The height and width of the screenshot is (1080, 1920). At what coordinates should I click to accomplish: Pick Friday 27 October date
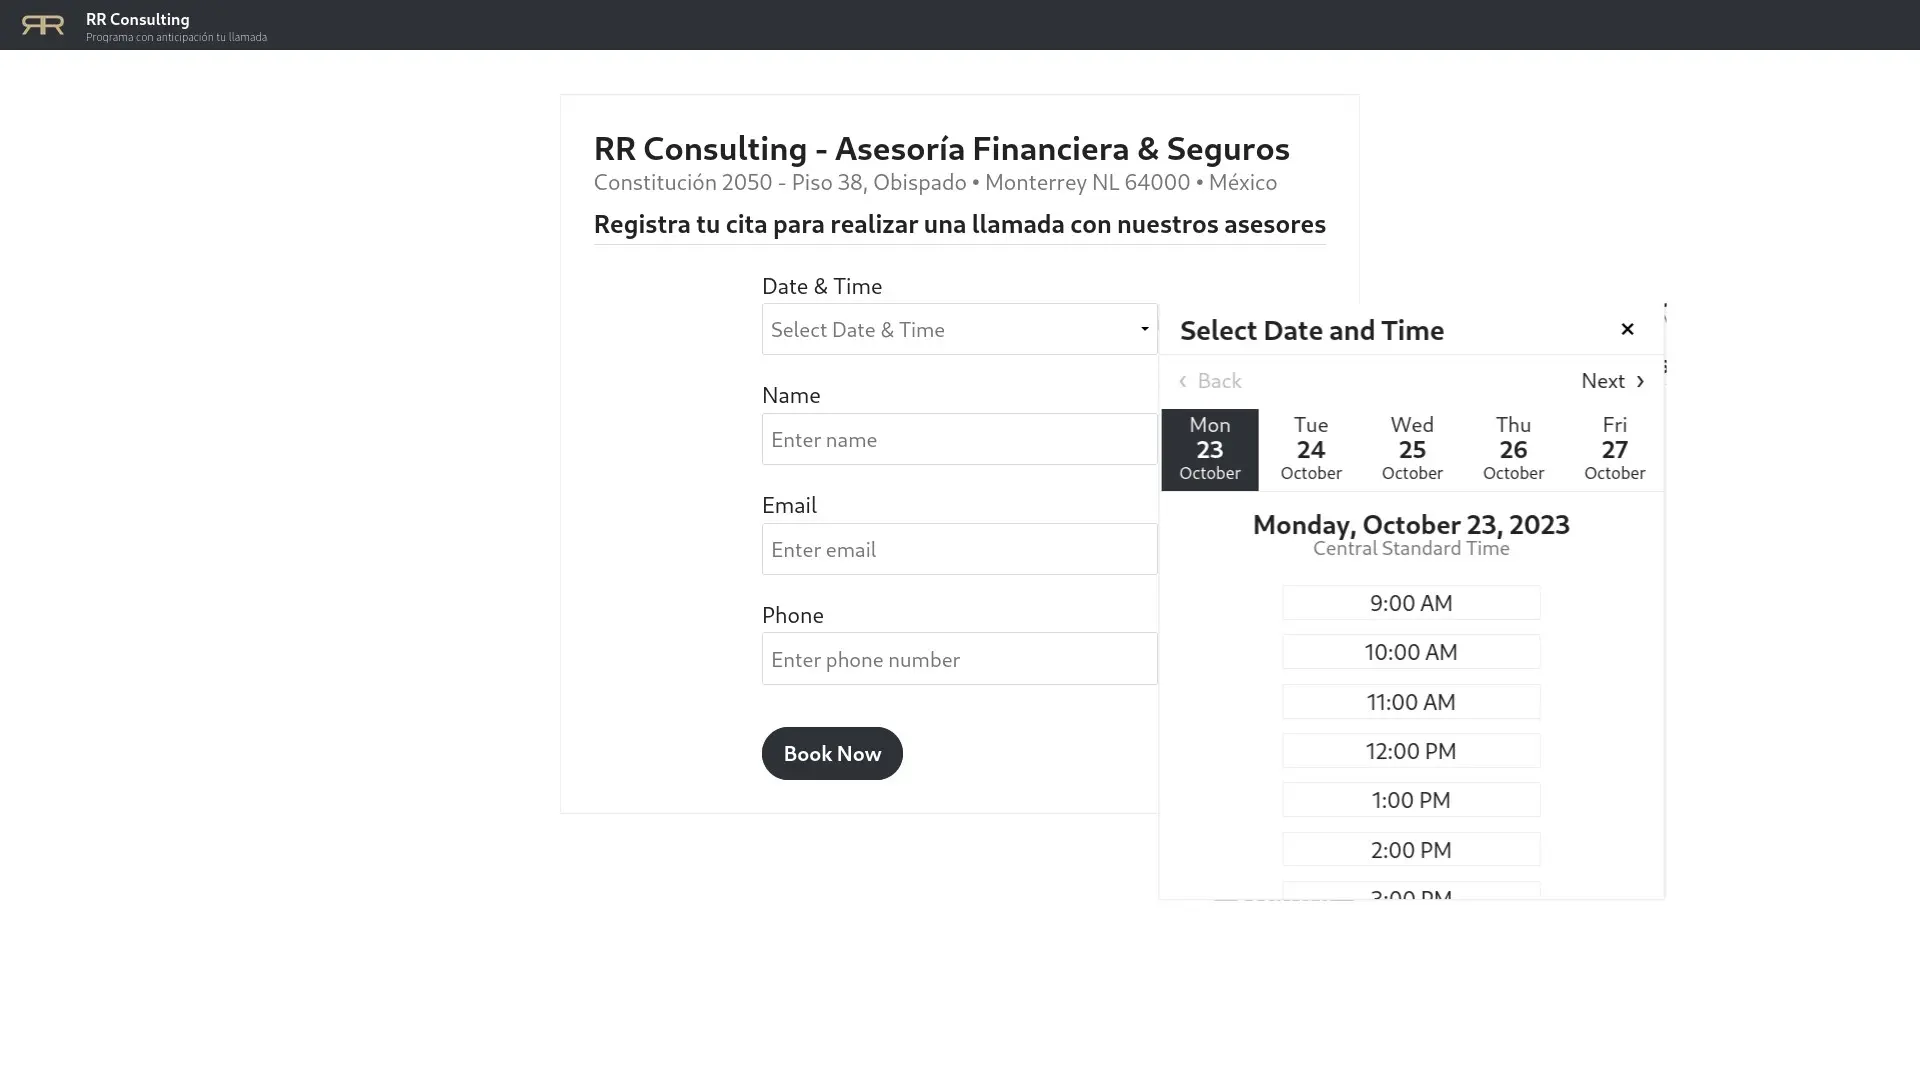point(1614,449)
